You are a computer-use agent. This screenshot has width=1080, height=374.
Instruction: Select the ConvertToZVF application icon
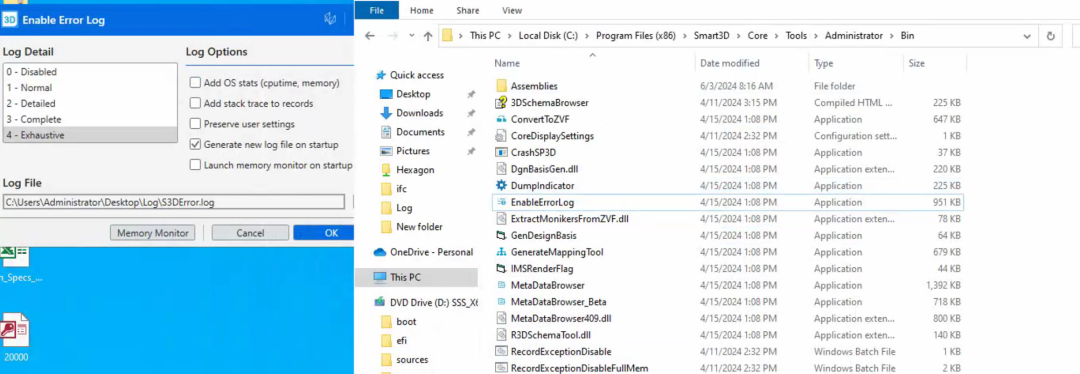pyautogui.click(x=501, y=119)
